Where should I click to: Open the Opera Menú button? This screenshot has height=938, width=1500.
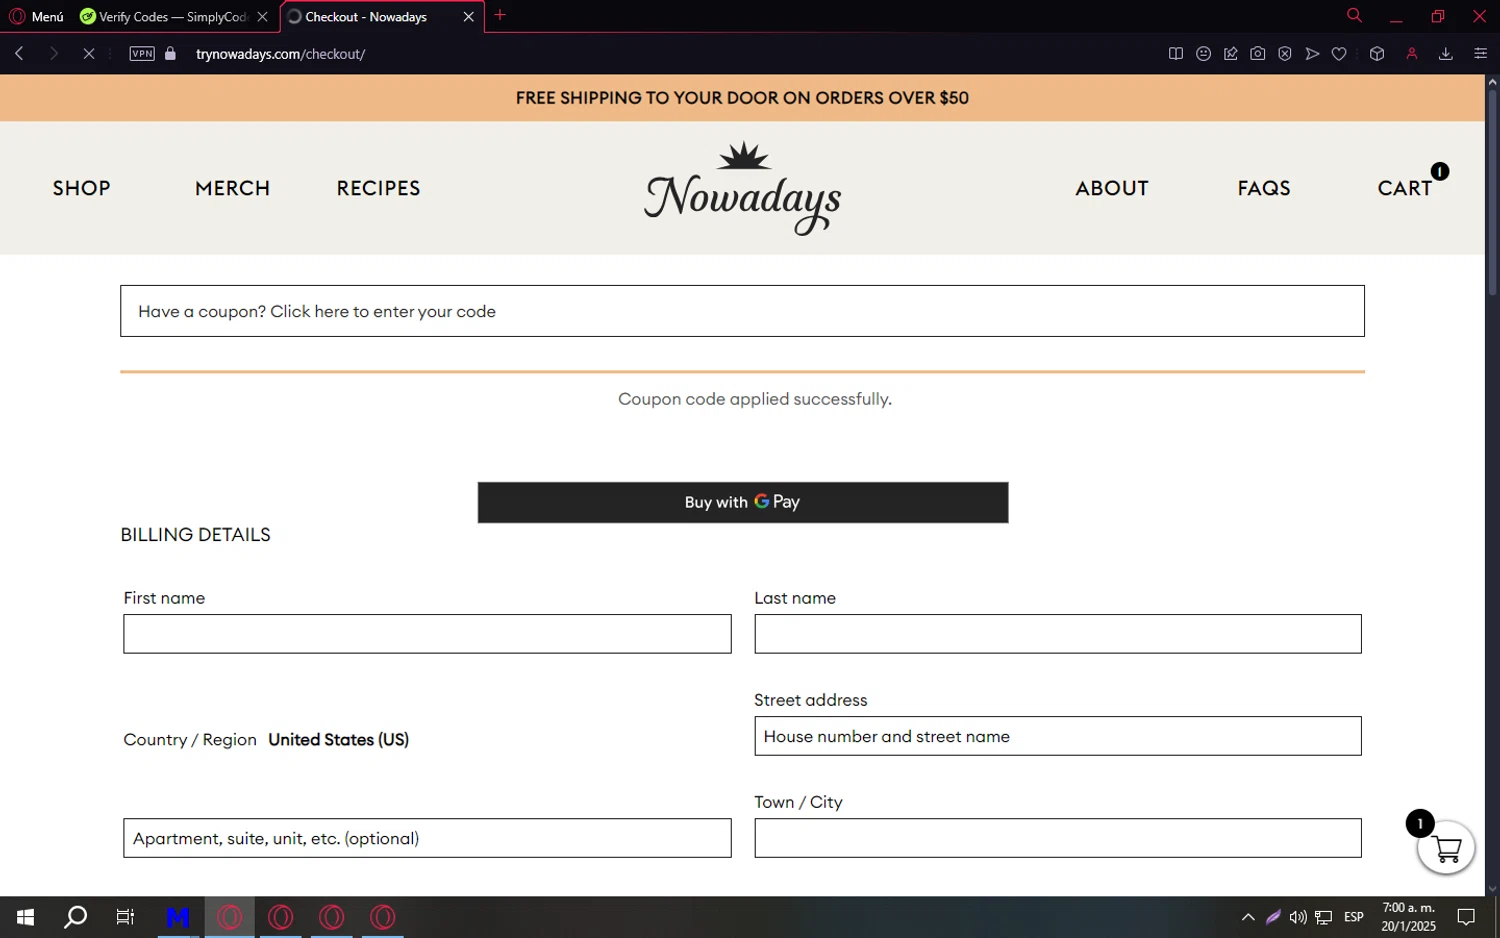(x=36, y=16)
